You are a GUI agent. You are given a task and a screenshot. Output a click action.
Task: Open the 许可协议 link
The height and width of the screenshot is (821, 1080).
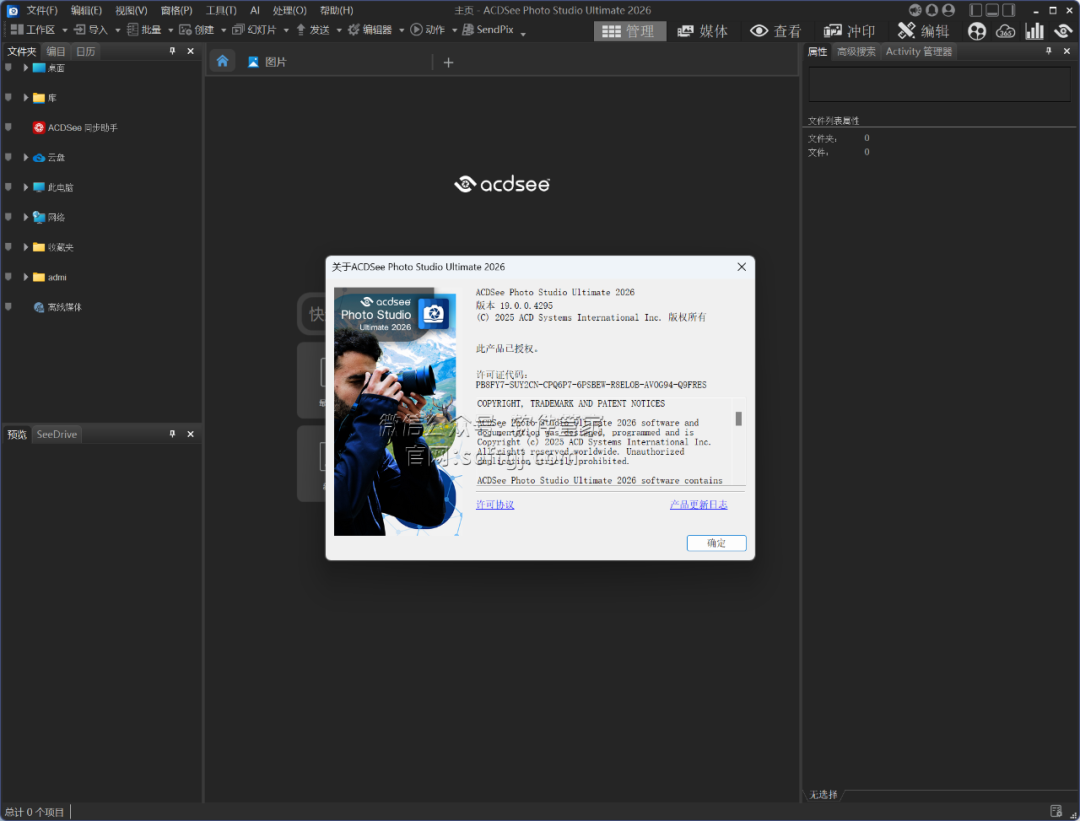pyautogui.click(x=495, y=505)
